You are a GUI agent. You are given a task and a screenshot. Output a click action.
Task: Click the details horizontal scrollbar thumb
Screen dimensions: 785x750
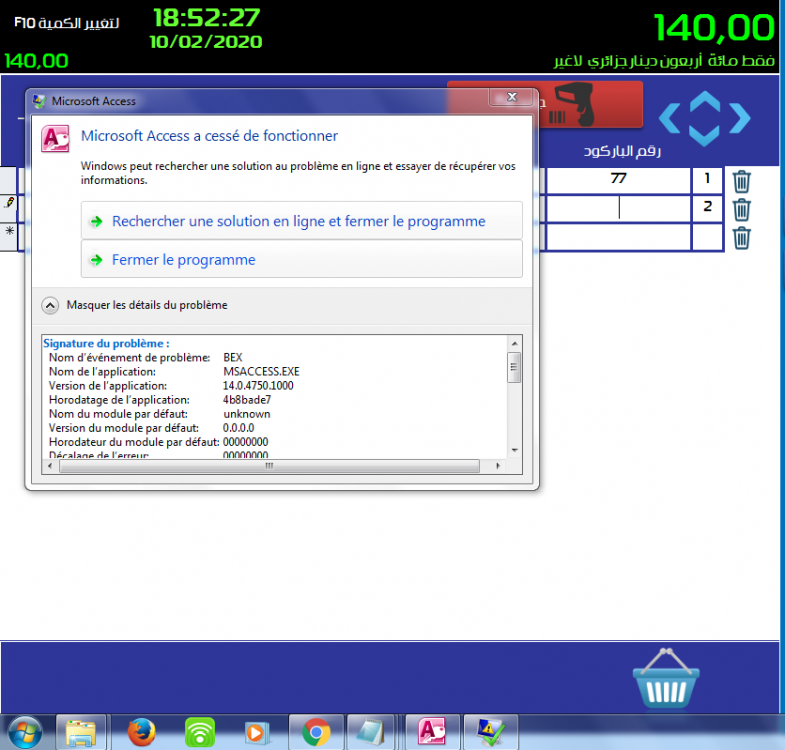[x=269, y=466]
